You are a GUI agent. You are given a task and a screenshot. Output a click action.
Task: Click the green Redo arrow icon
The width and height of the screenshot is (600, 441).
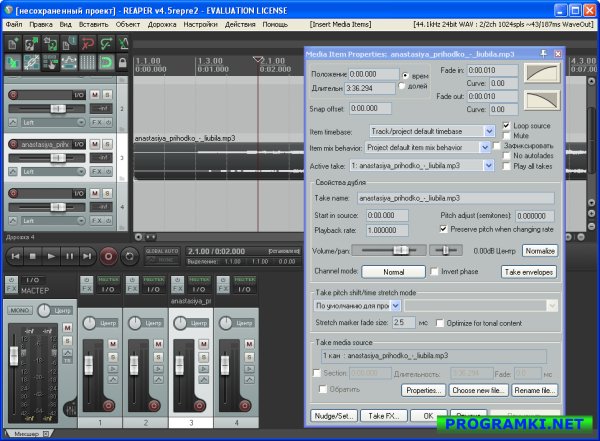pos(106,43)
